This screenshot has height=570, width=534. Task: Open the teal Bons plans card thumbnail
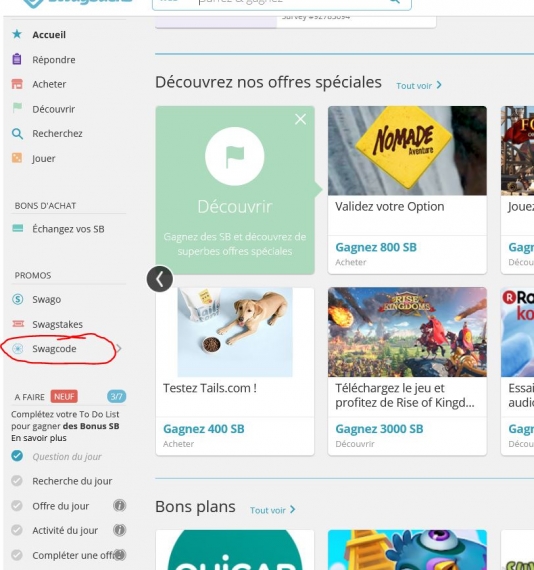tap(235, 550)
